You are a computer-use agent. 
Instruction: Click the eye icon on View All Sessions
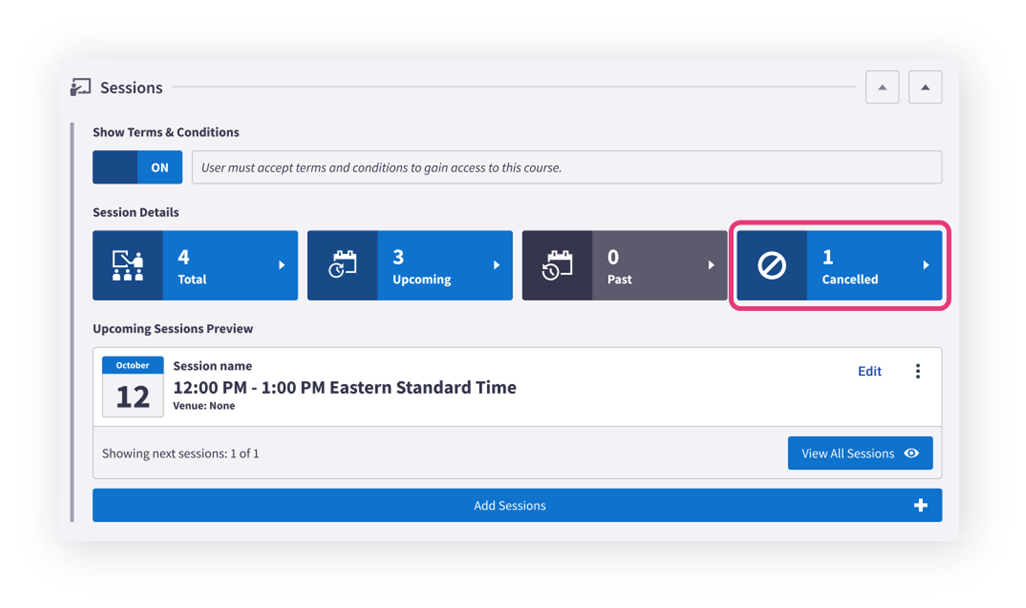point(911,453)
